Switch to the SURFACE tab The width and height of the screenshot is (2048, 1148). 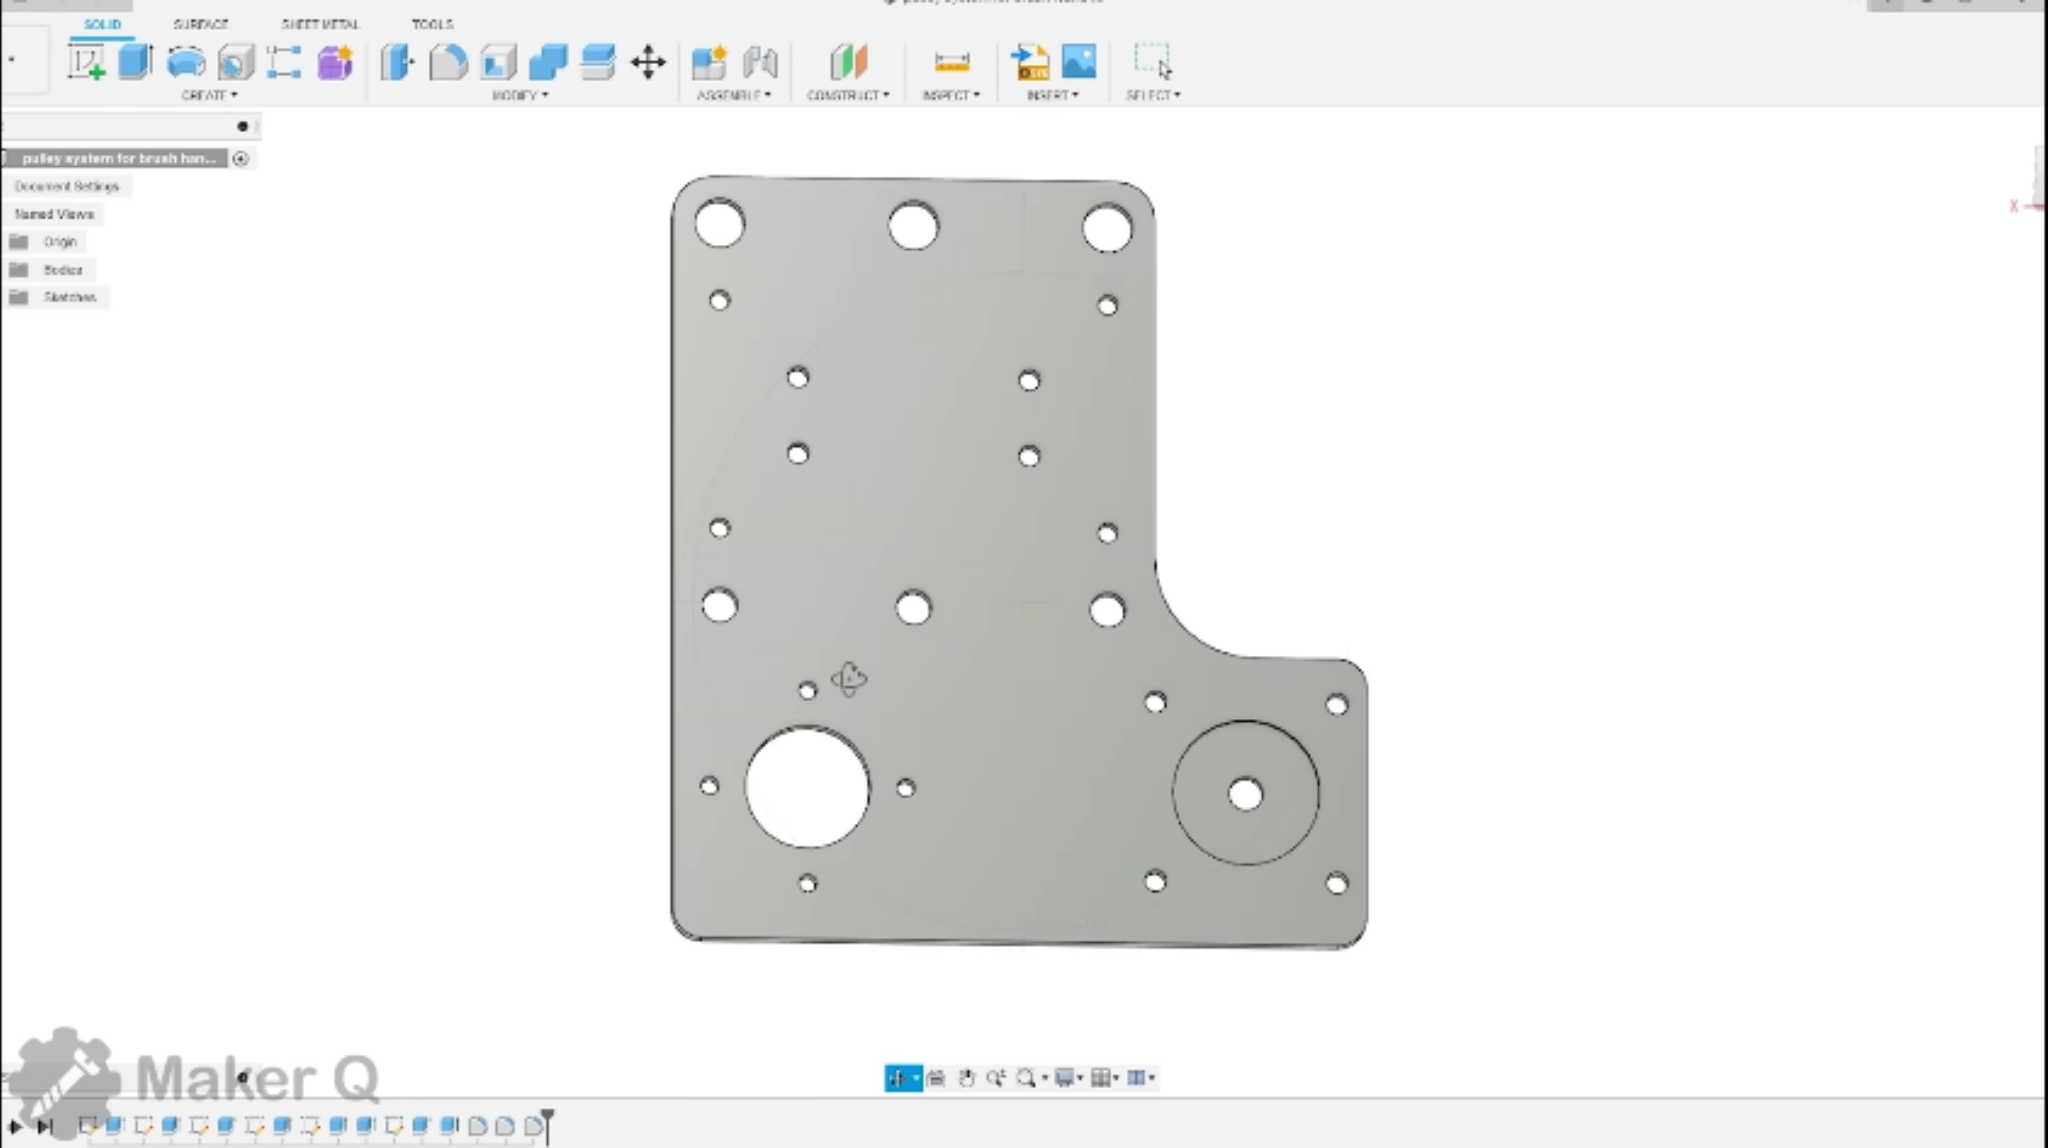200,24
